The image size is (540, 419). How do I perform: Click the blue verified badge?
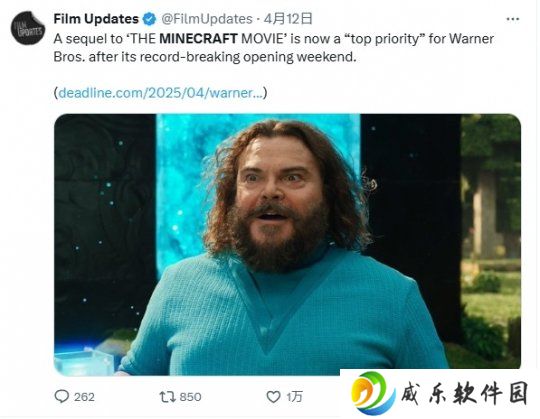149,19
